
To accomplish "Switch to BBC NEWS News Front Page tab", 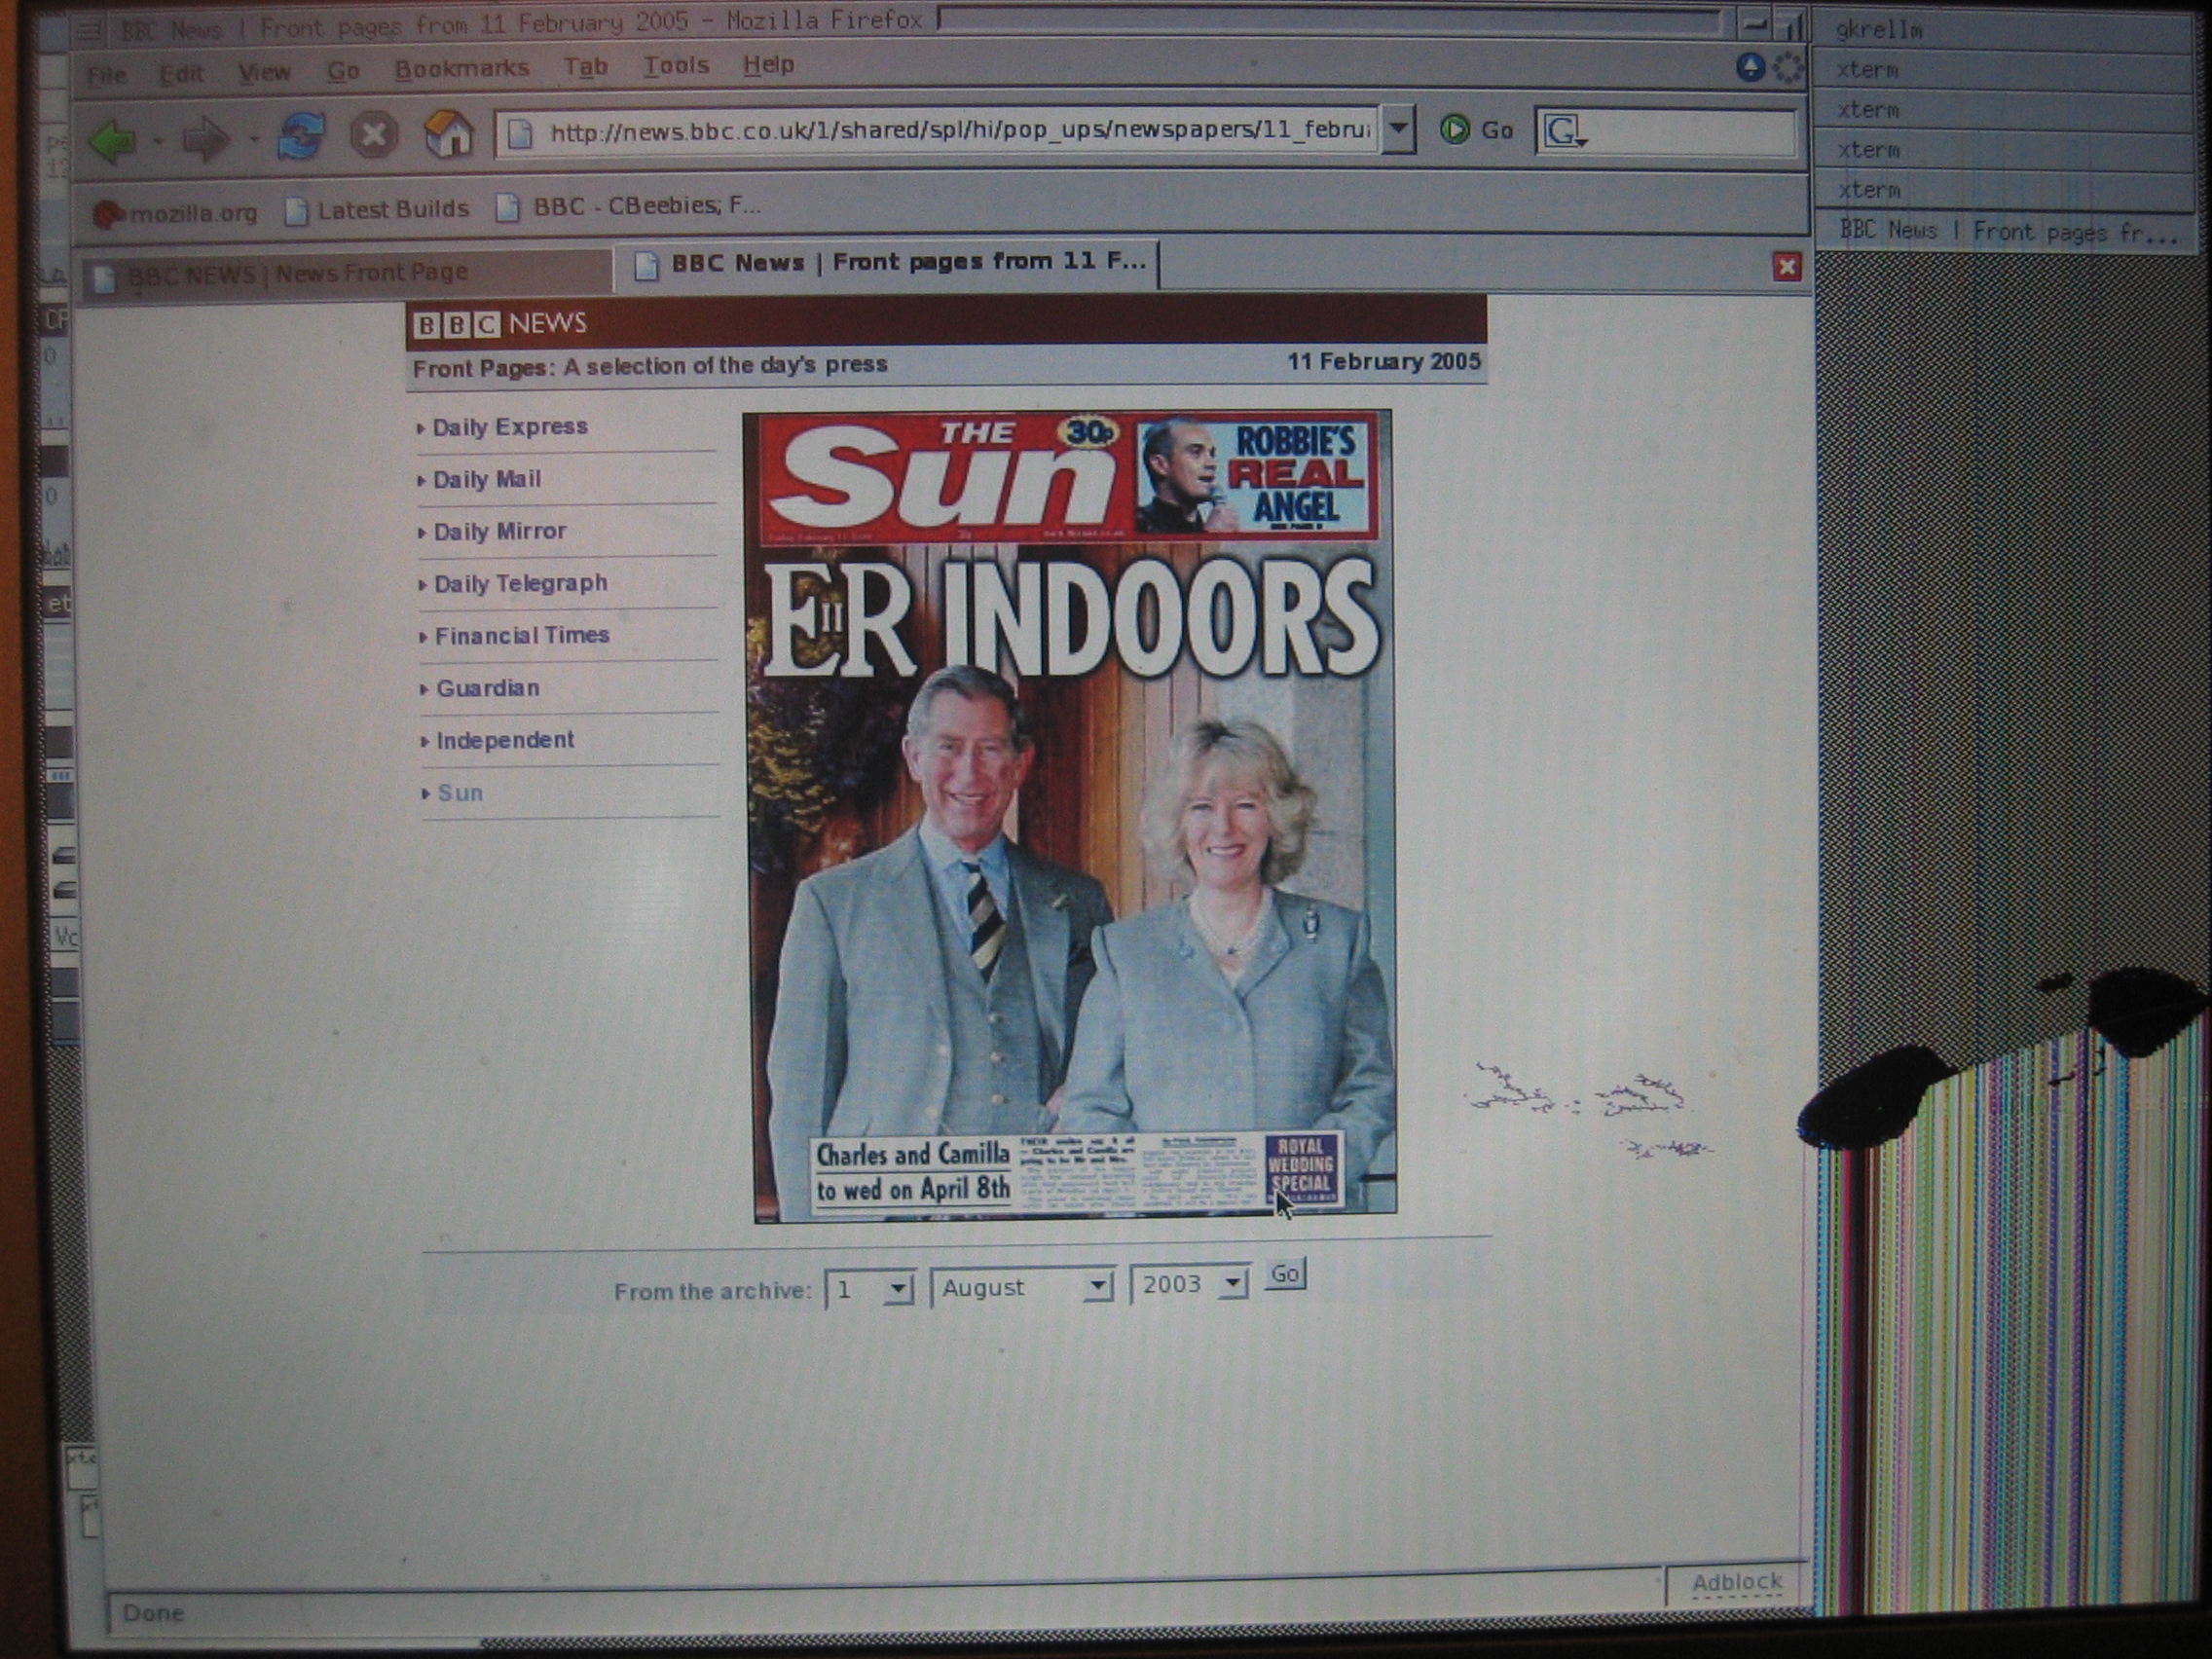I will [x=346, y=275].
